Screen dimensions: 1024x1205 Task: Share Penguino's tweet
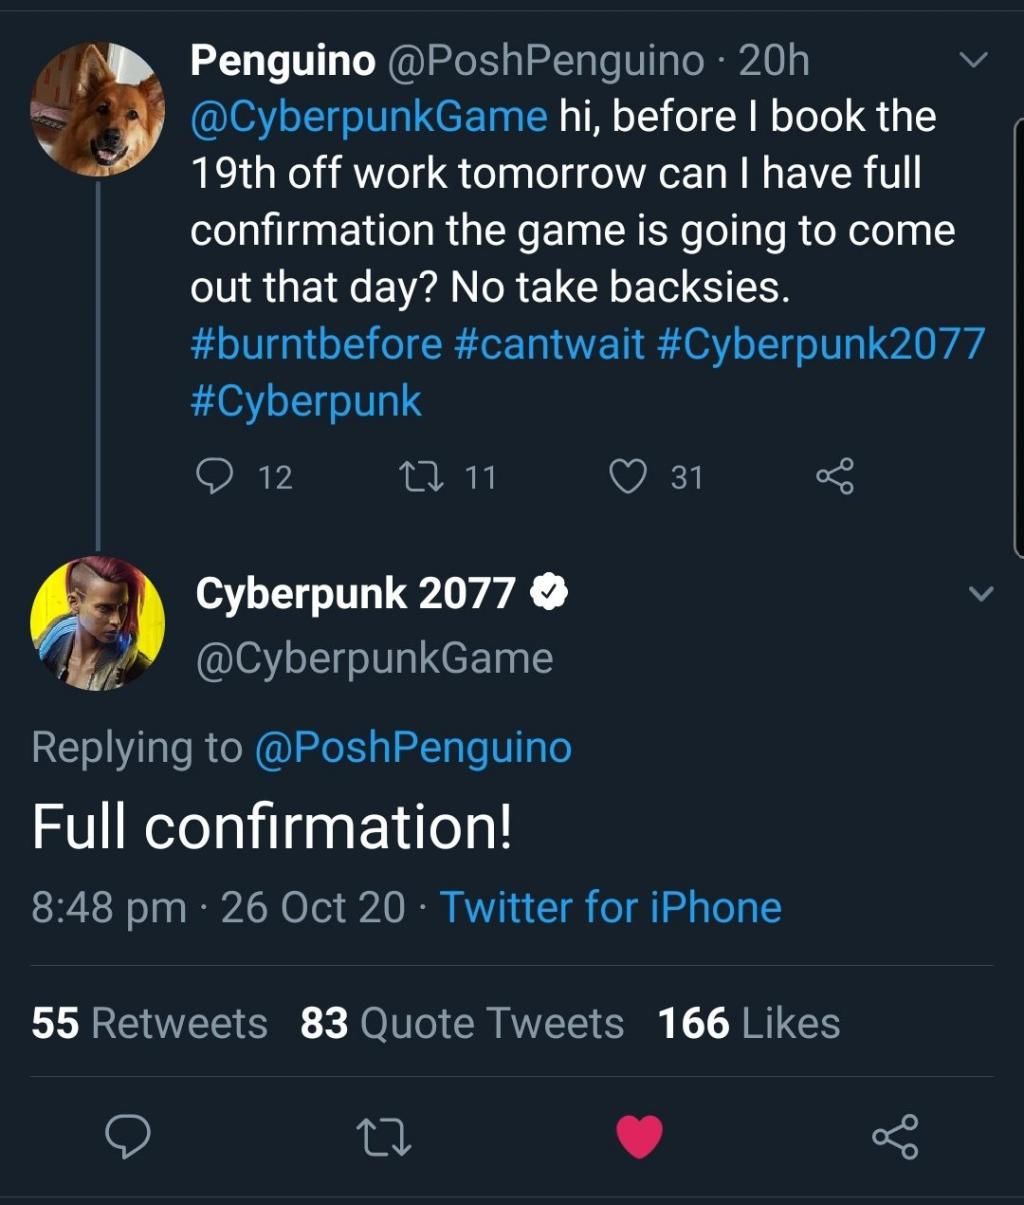click(835, 477)
